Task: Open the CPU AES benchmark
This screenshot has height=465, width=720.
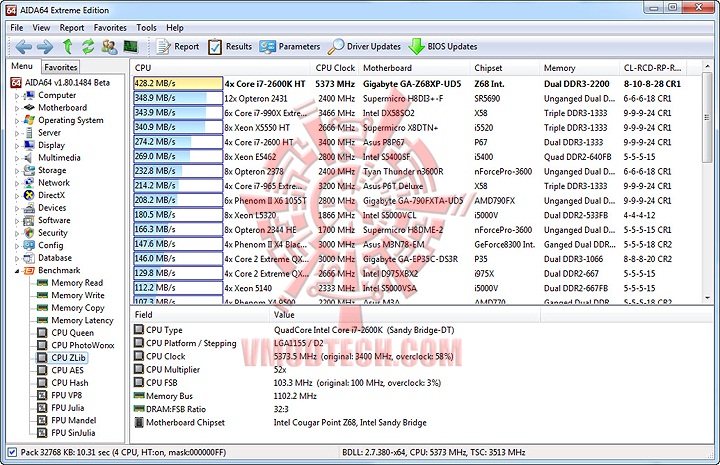Action: 68,370
